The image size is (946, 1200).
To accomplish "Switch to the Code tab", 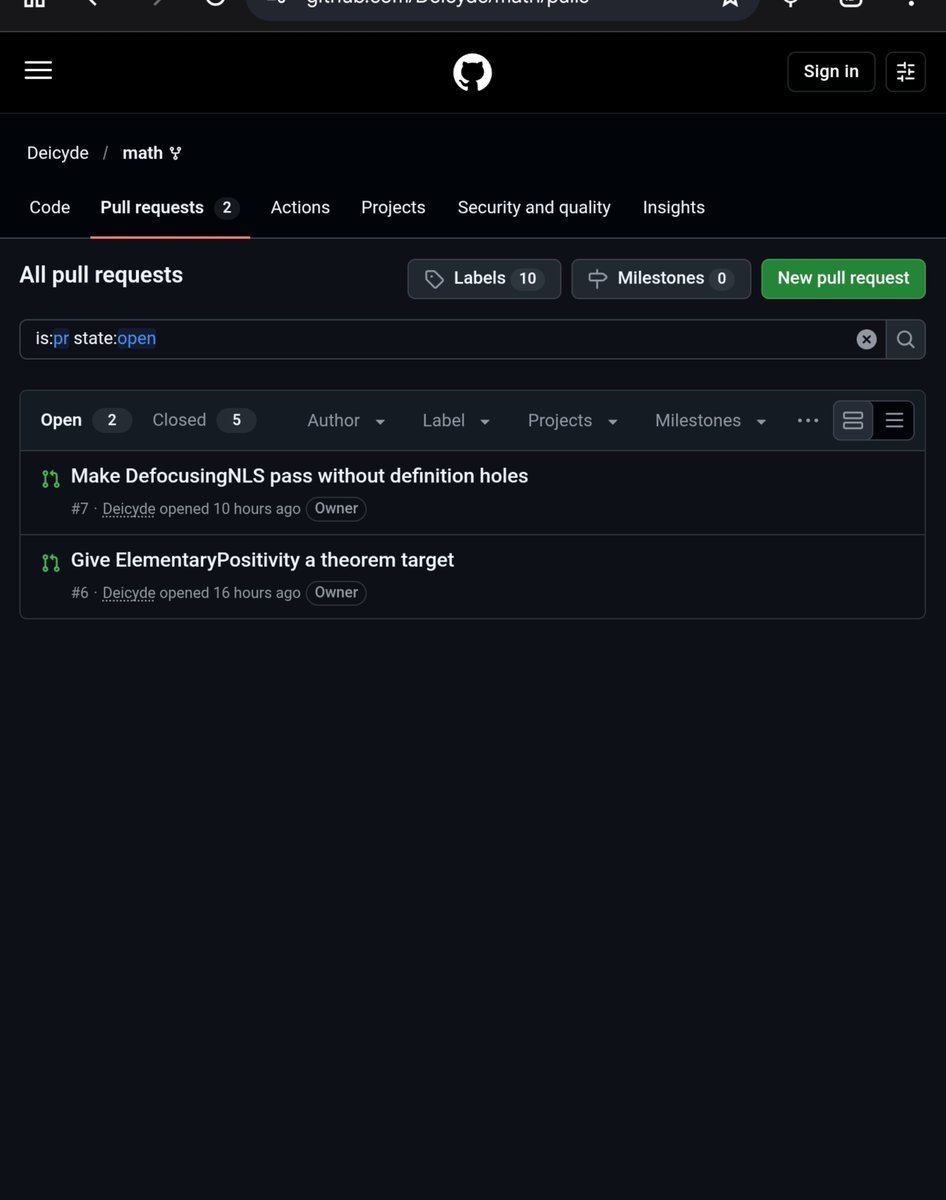I will 50,207.
